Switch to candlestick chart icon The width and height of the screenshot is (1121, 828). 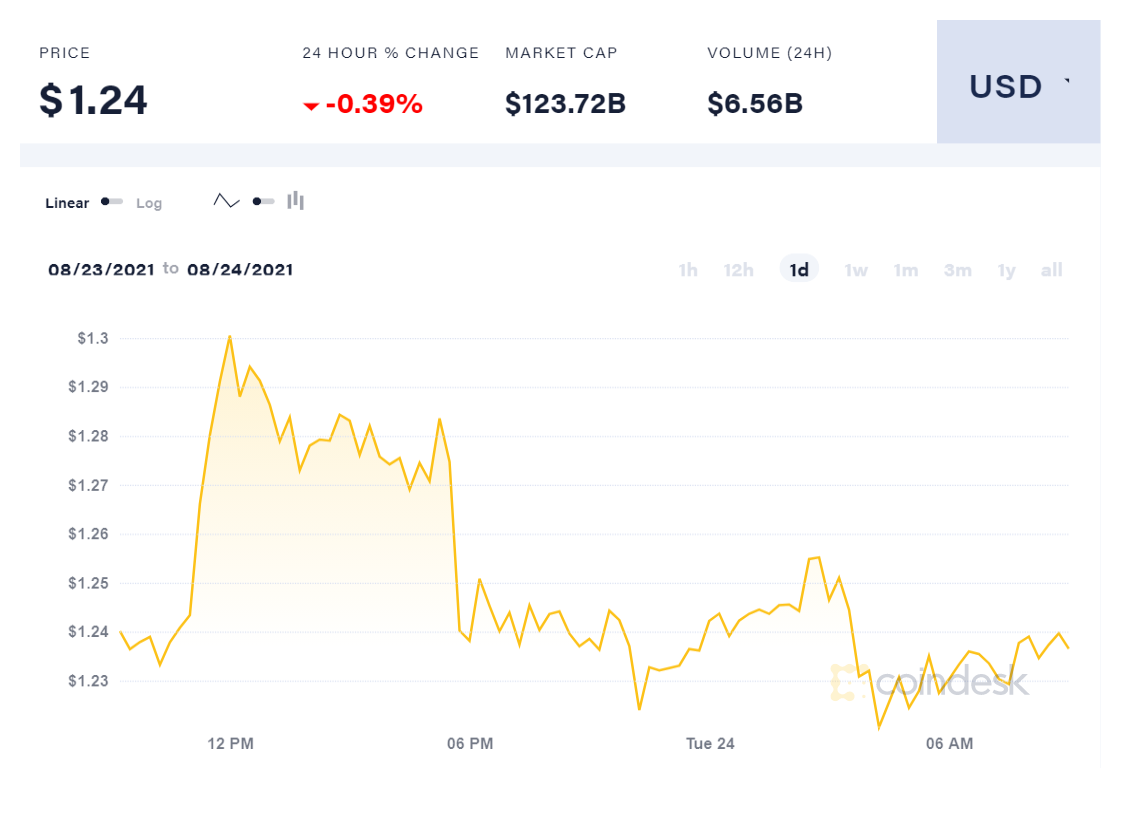(x=295, y=201)
